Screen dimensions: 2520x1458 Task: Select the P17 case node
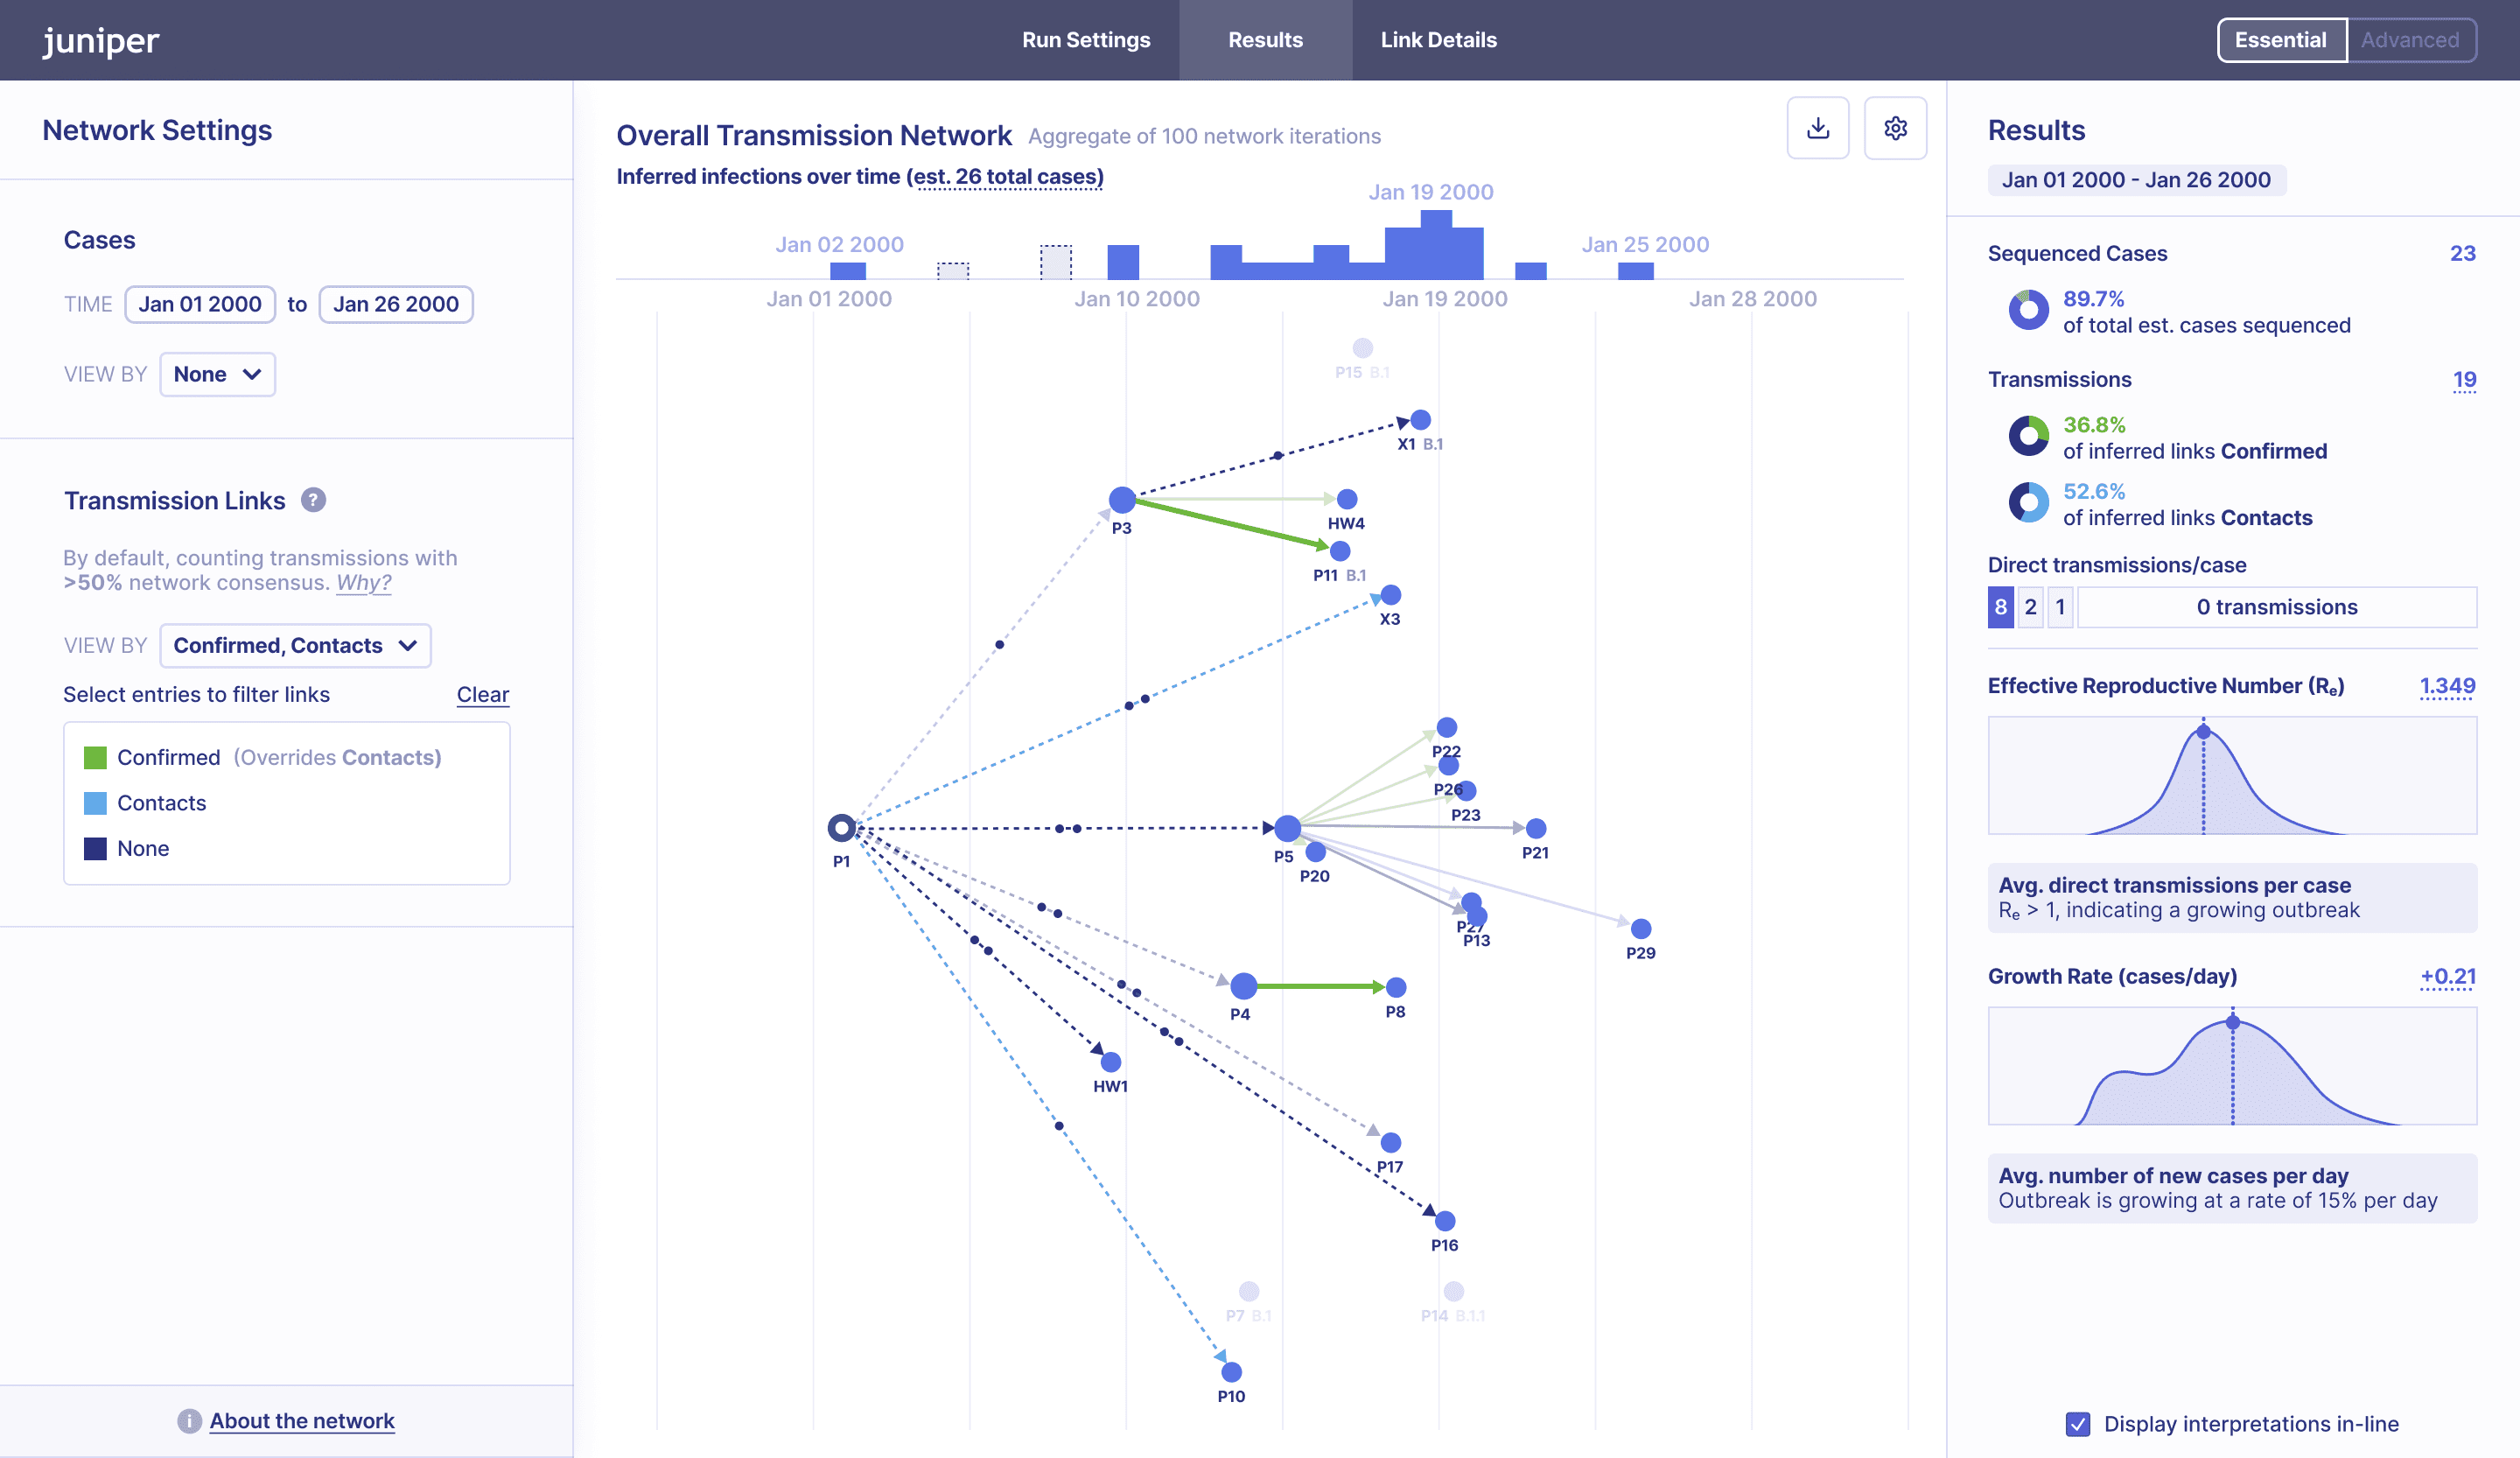1390,1142
